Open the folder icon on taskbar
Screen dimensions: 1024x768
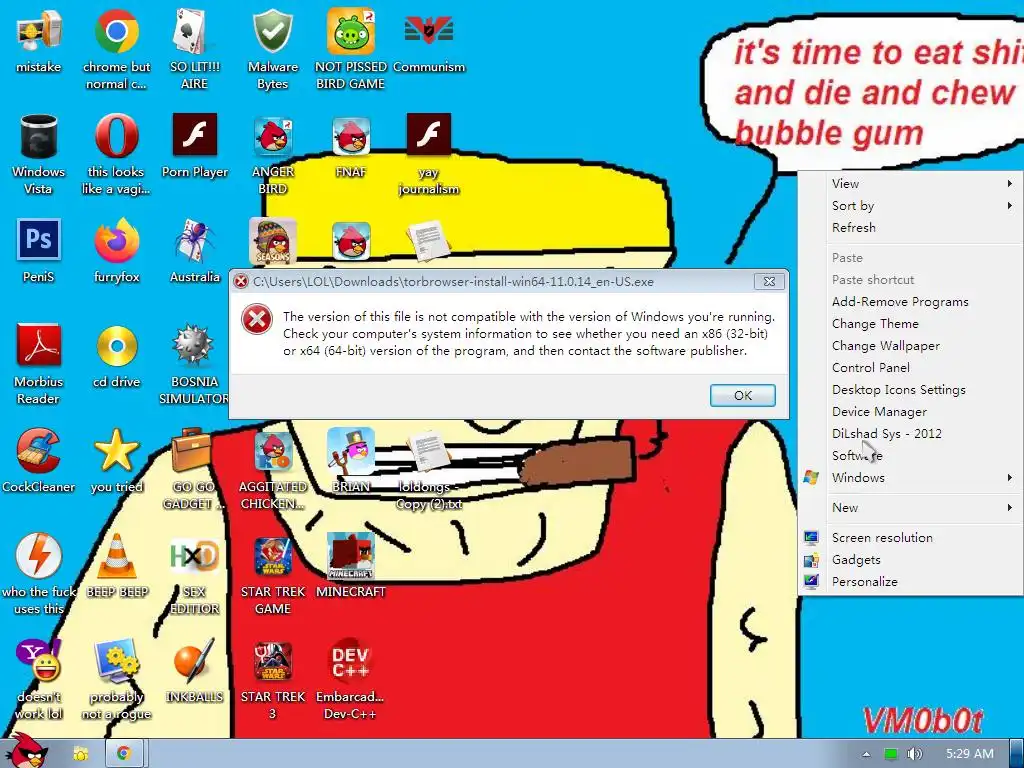click(x=80, y=754)
